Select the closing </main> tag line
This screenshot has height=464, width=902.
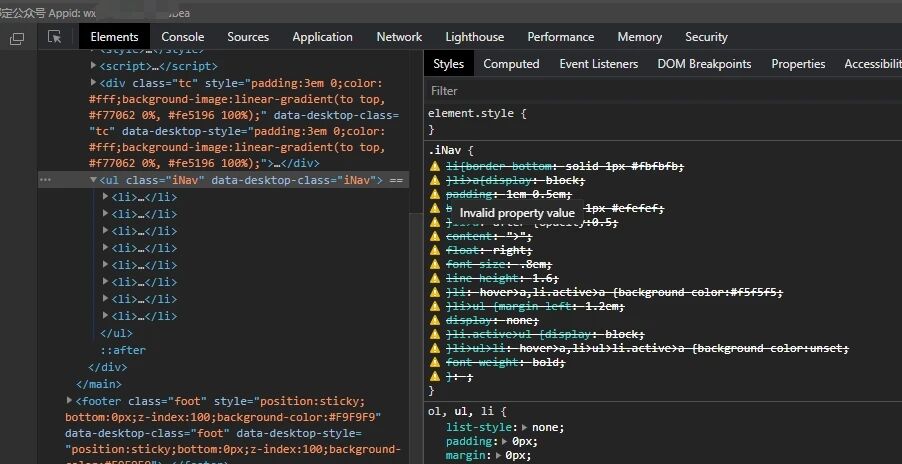click(99, 384)
